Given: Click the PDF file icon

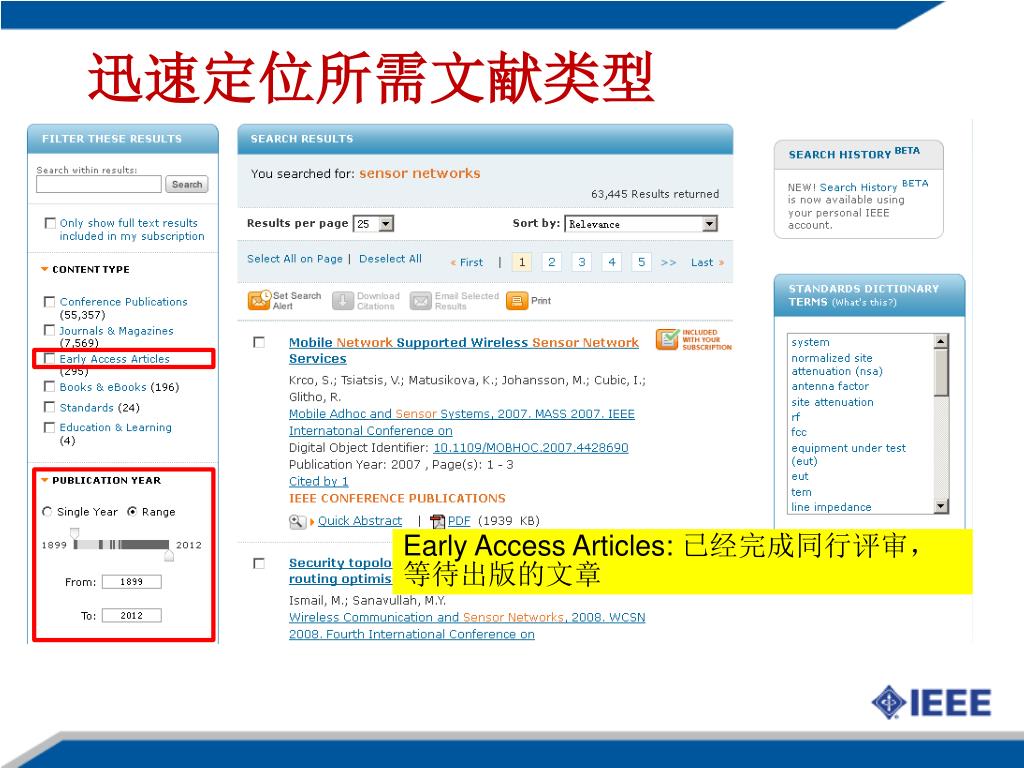Looking at the screenshot, I should click(438, 521).
